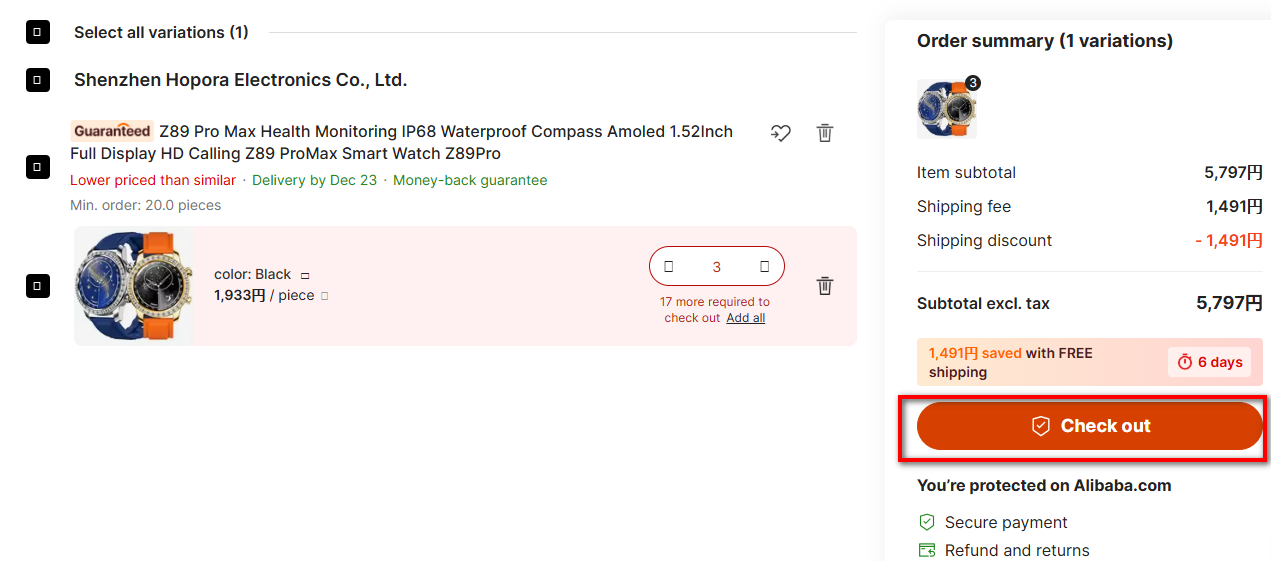The height and width of the screenshot is (561, 1271).
Task: Tick the Select all variations checkbox
Action: [x=37, y=33]
